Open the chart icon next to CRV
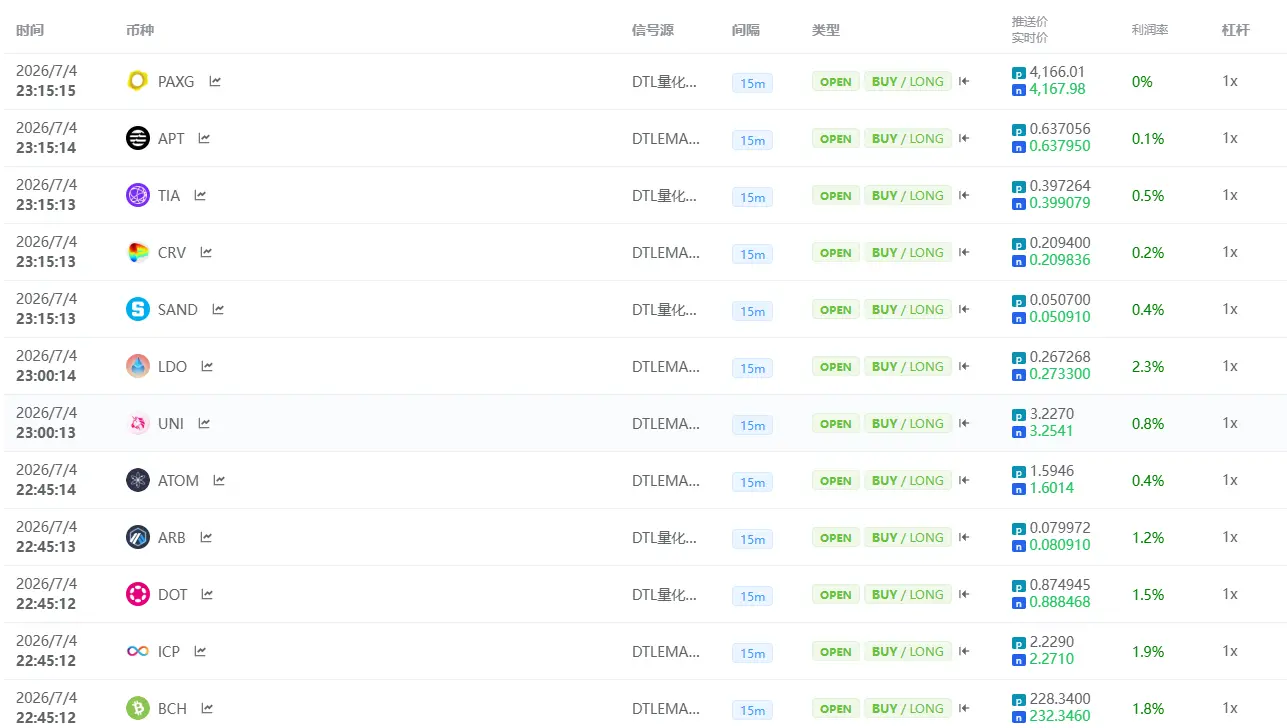 pos(206,252)
